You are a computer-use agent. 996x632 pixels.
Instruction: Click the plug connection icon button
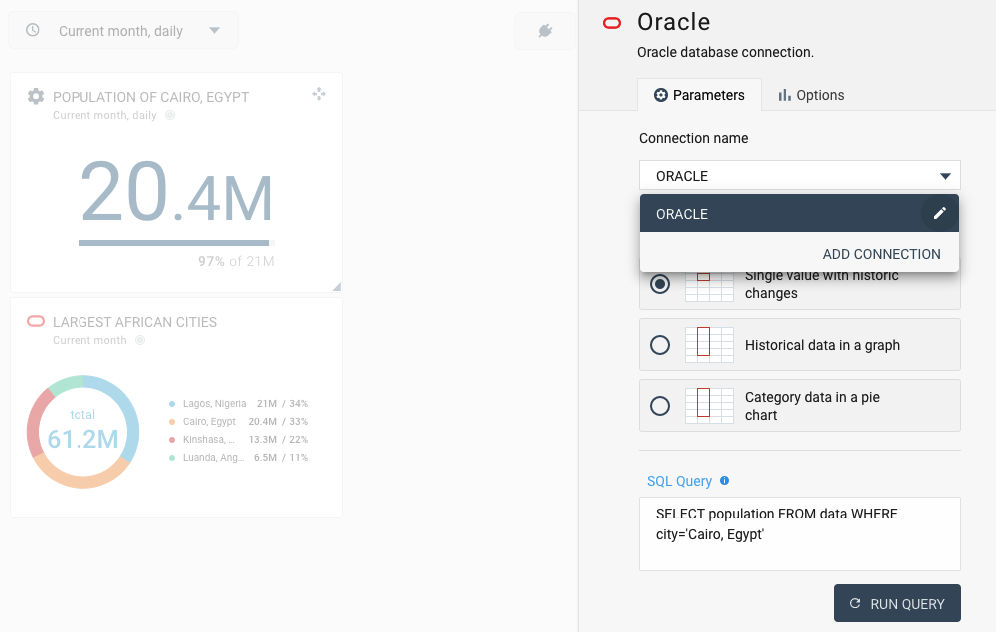click(545, 30)
